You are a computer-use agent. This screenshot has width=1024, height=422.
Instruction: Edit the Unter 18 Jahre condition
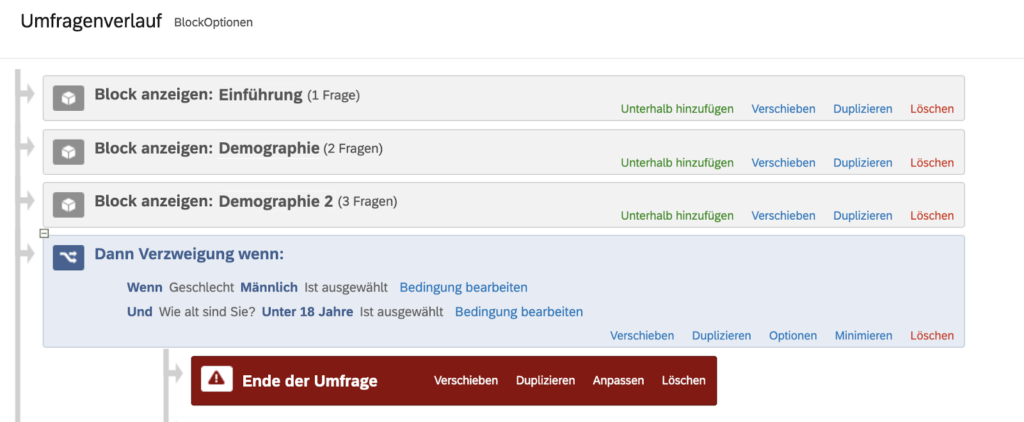pos(519,312)
